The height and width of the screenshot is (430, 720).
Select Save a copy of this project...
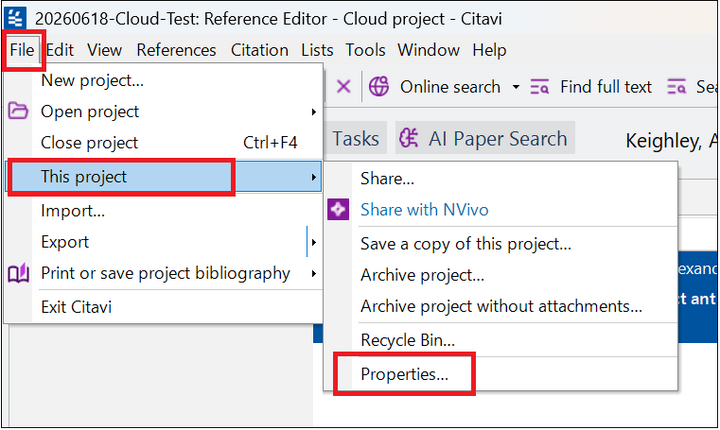(466, 243)
